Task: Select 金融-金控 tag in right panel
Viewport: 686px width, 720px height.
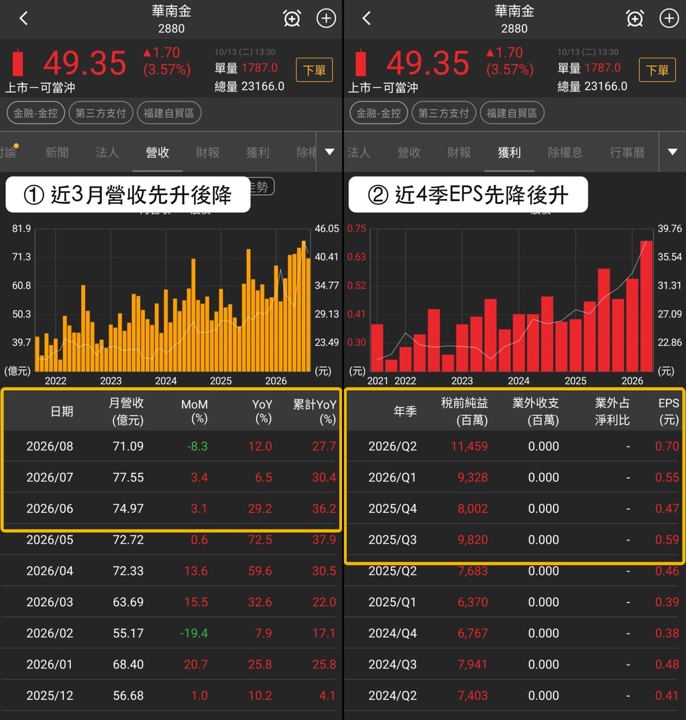Action: pyautogui.click(x=378, y=113)
